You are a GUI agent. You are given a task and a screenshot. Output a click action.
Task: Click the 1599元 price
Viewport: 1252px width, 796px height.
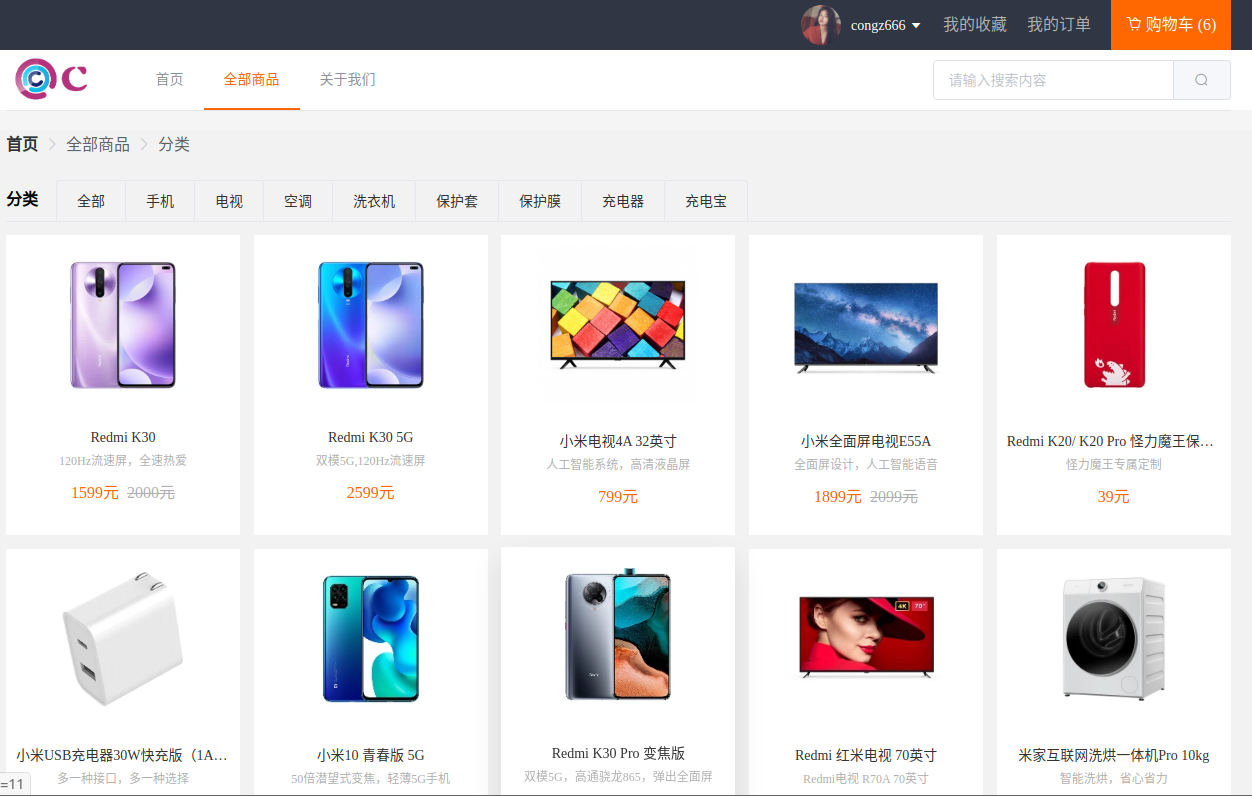click(x=95, y=493)
